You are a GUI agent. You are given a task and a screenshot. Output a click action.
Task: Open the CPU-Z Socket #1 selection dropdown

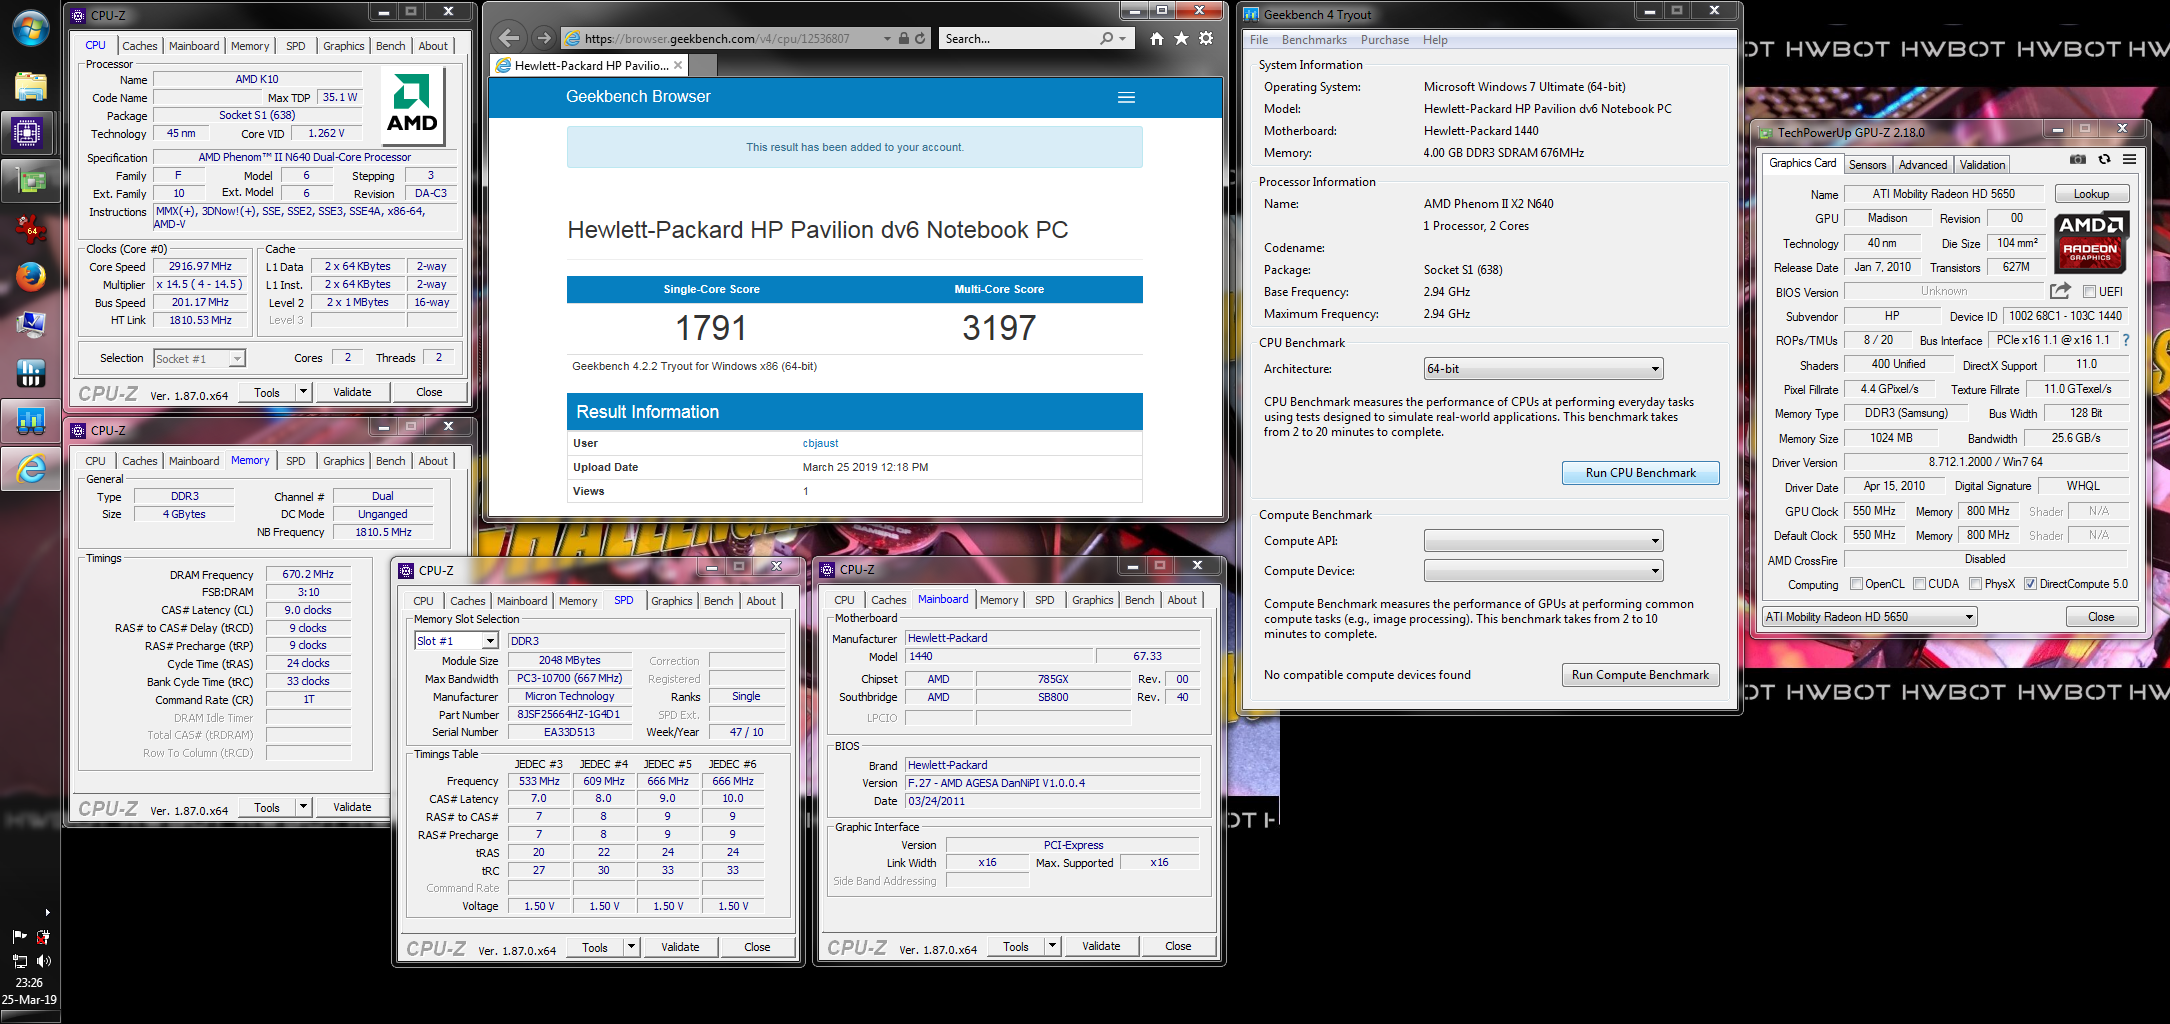pyautogui.click(x=199, y=359)
